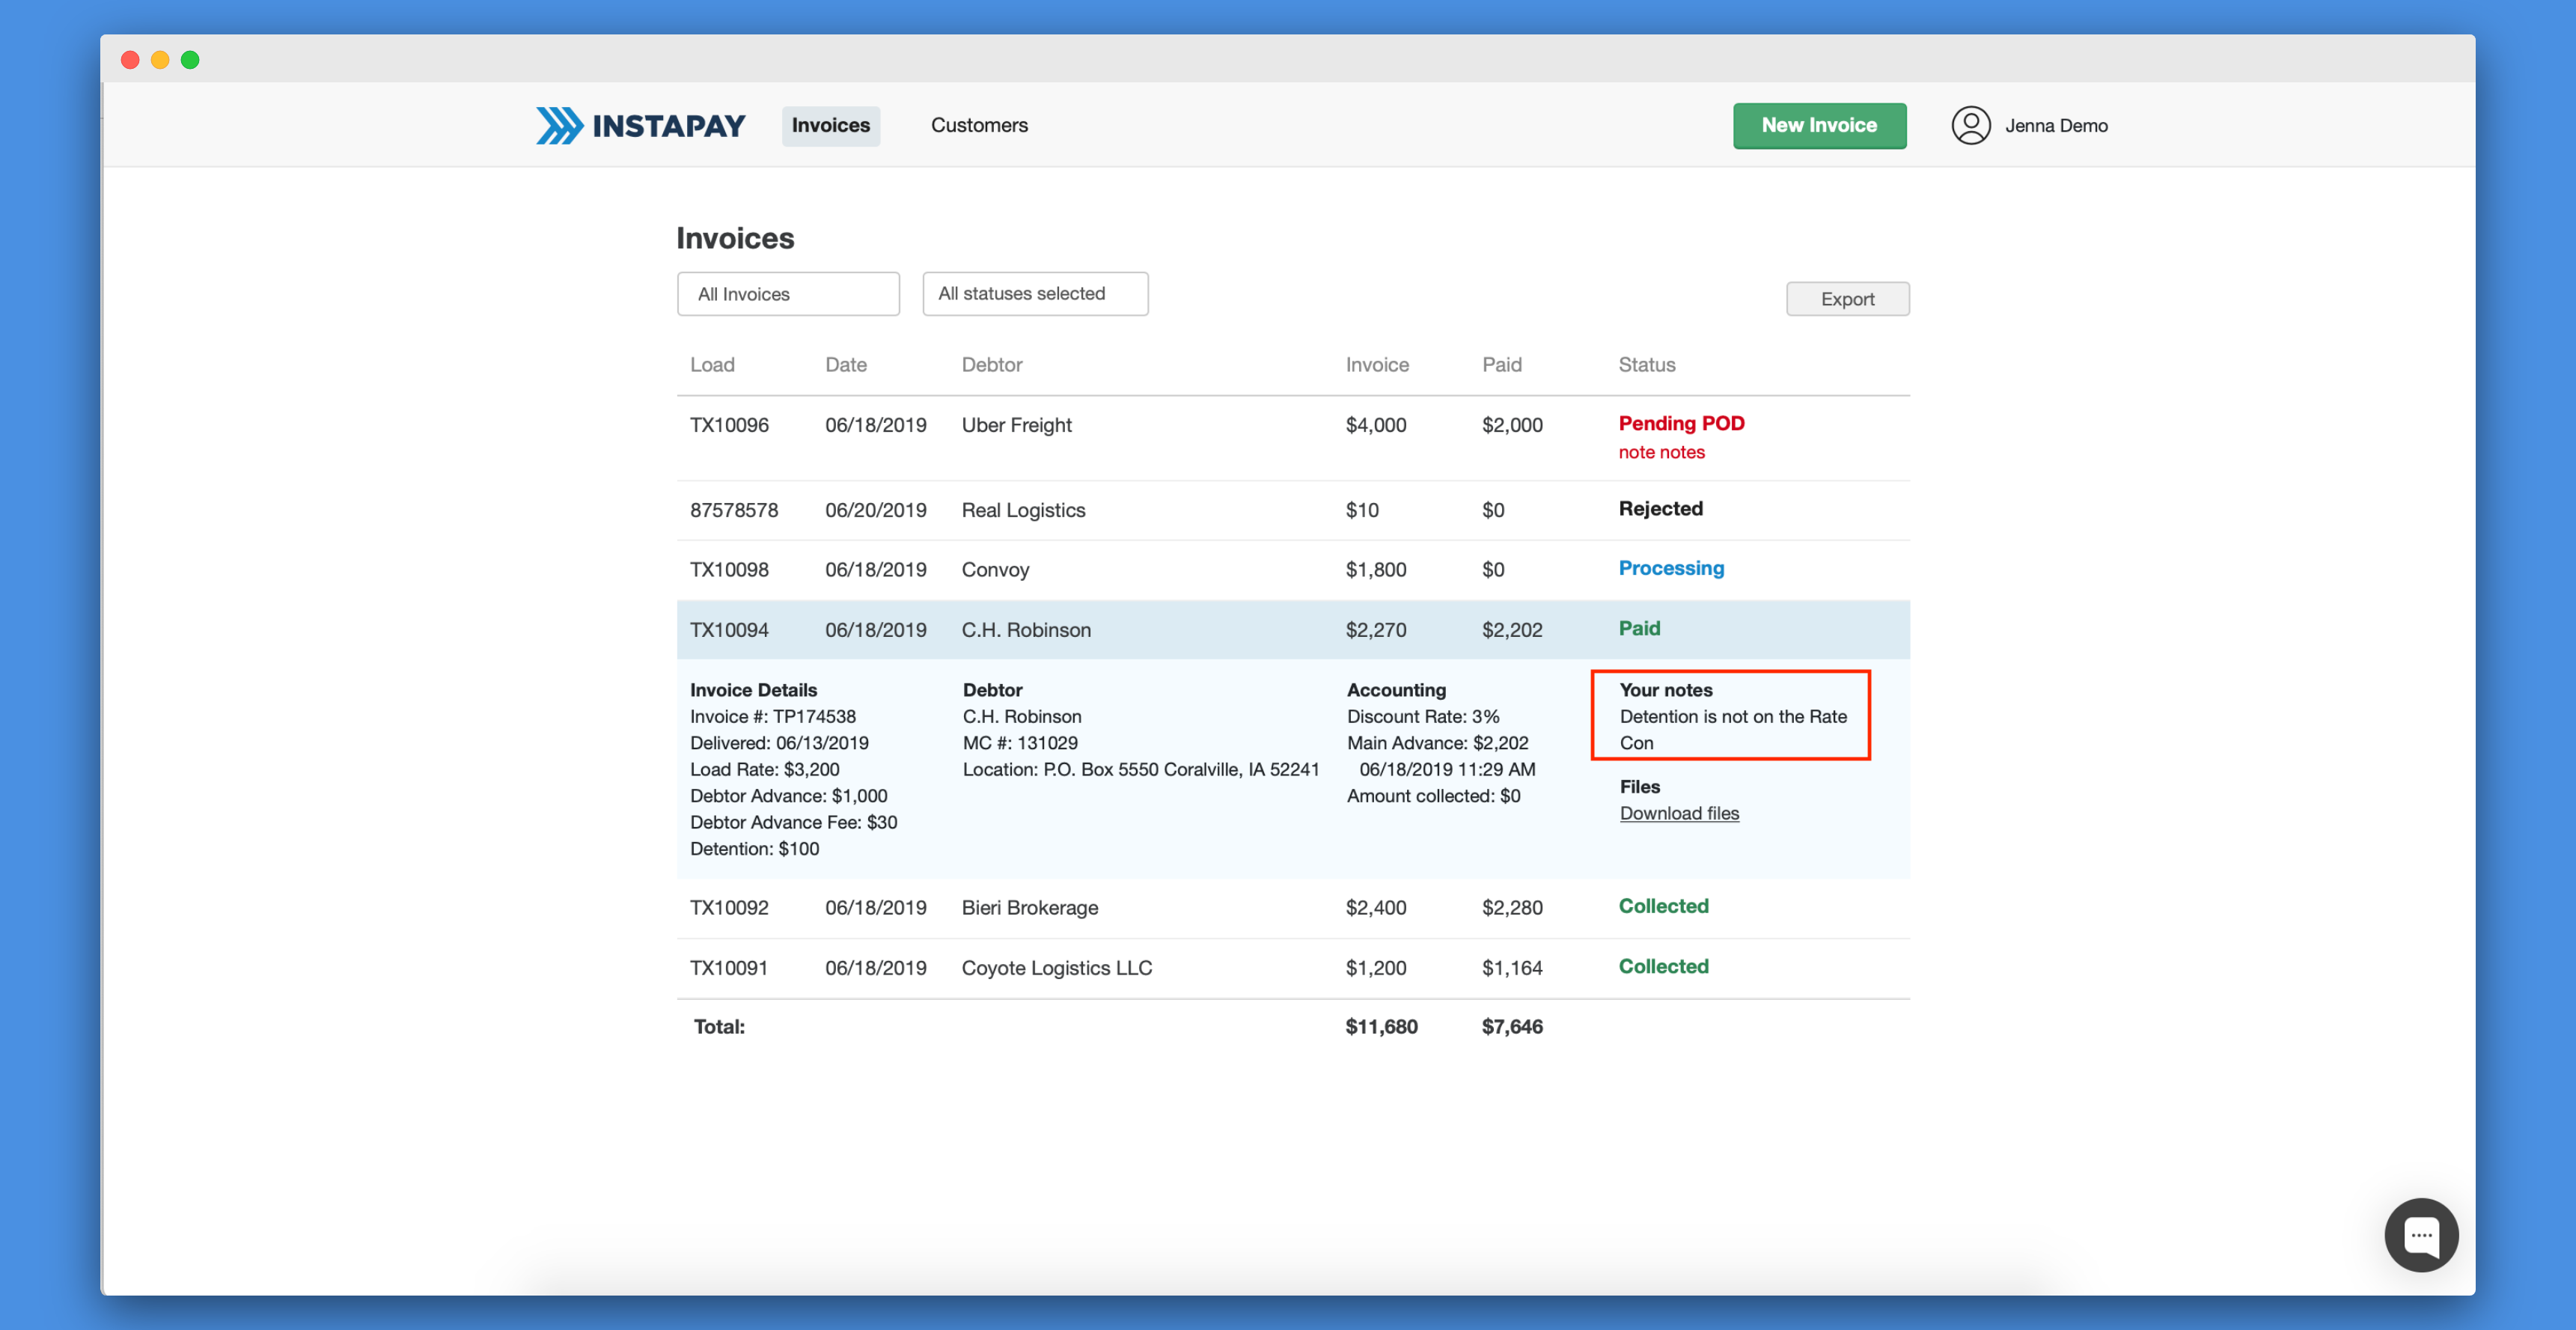The width and height of the screenshot is (2576, 1330).
Task: Click the Processing status
Action: pos(1671,568)
